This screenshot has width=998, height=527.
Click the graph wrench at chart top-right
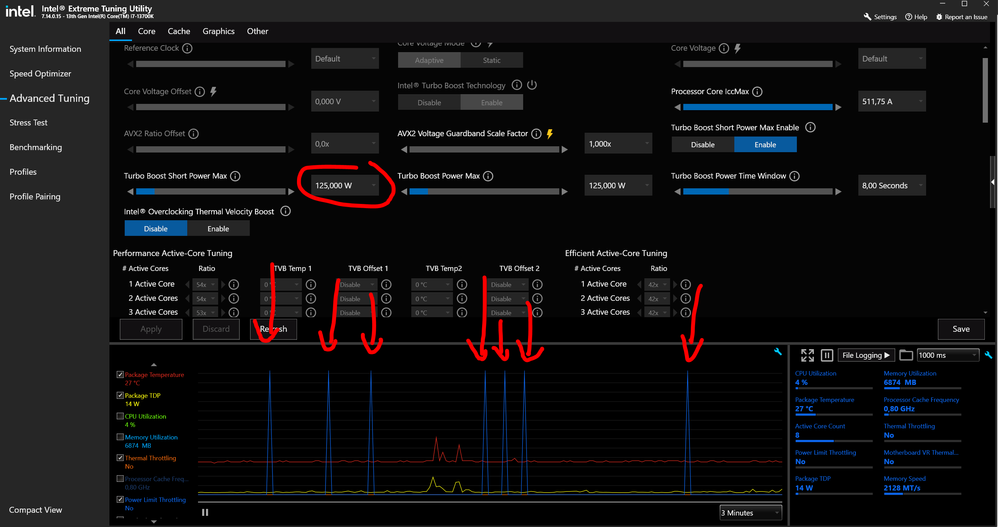(x=778, y=352)
